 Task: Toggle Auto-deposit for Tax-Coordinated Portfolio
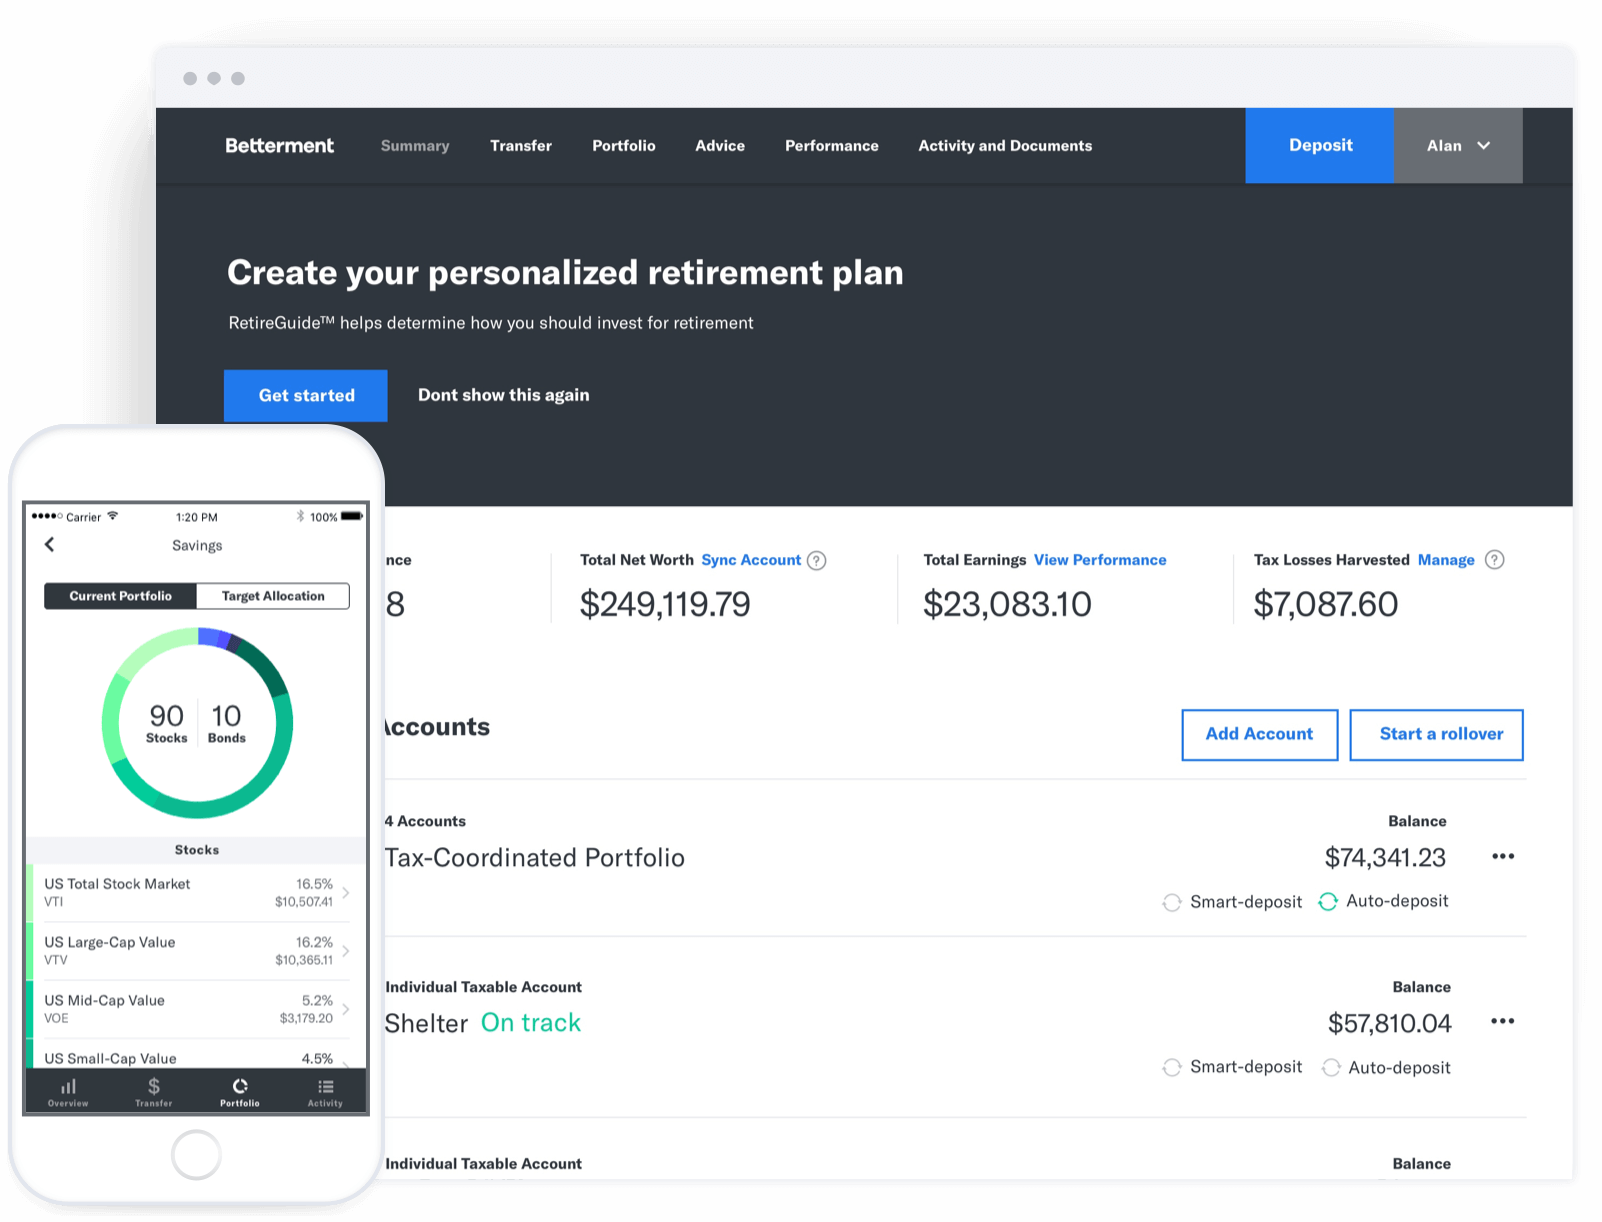(1328, 902)
